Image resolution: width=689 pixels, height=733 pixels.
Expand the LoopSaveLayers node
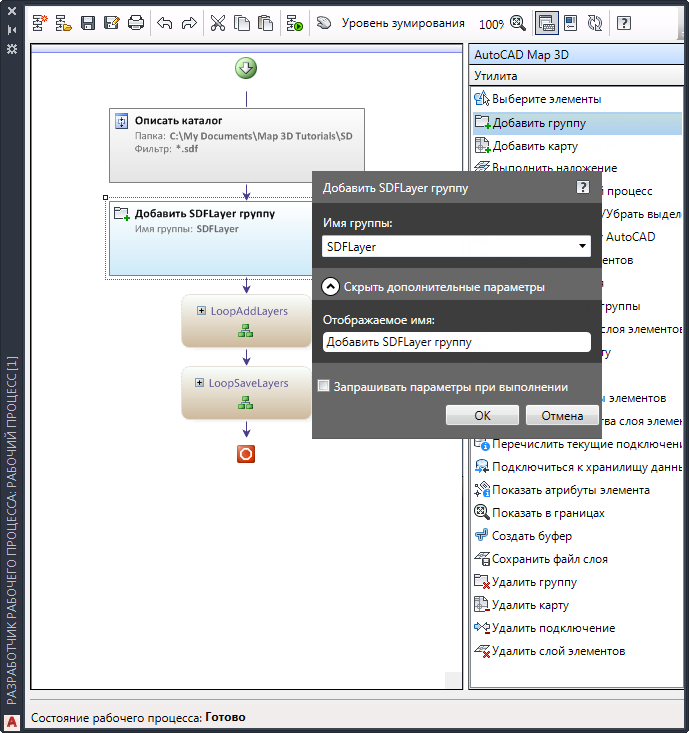pos(199,383)
